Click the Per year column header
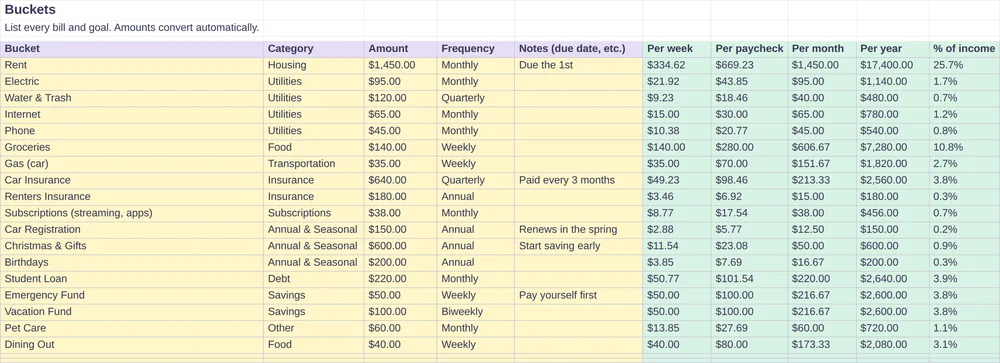The height and width of the screenshot is (363, 1000). tap(892, 48)
